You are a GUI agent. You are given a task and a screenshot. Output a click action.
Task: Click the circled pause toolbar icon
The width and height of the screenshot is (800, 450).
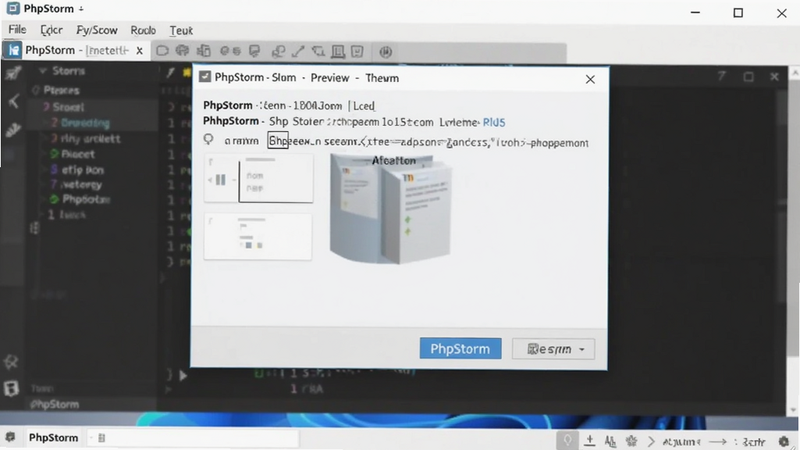click(x=386, y=52)
